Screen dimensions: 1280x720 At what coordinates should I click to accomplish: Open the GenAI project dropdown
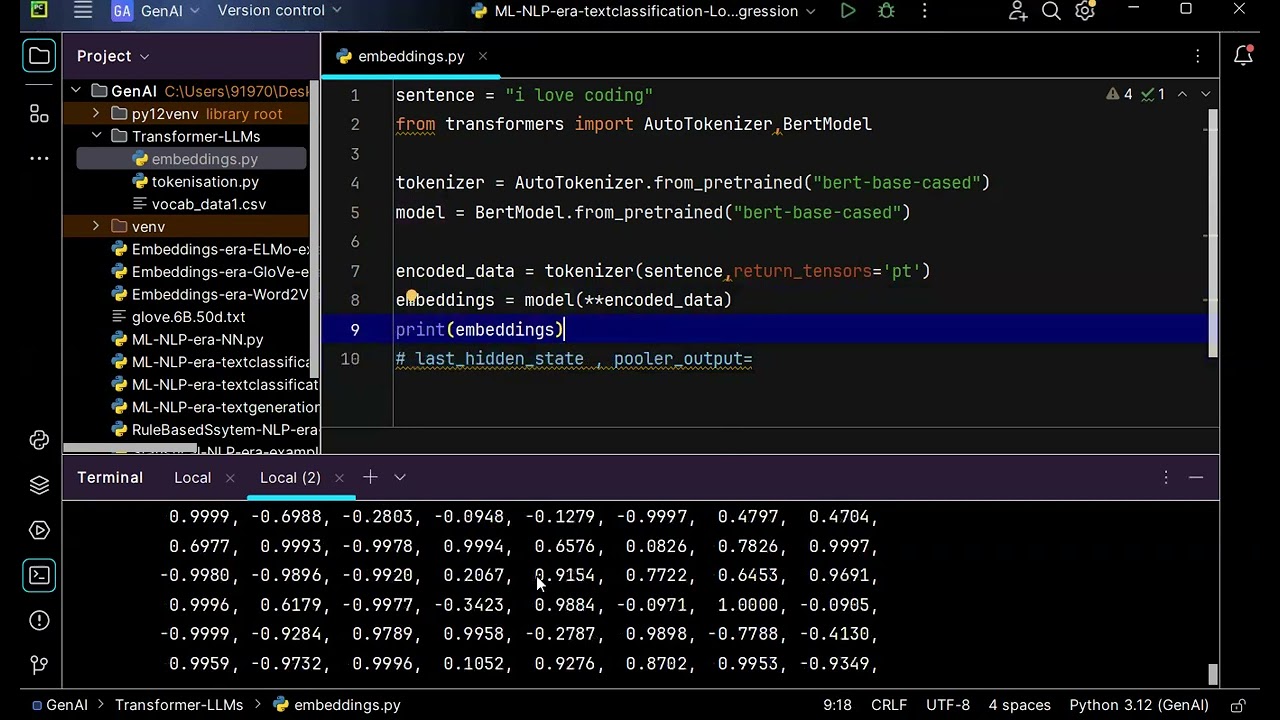[x=154, y=11]
